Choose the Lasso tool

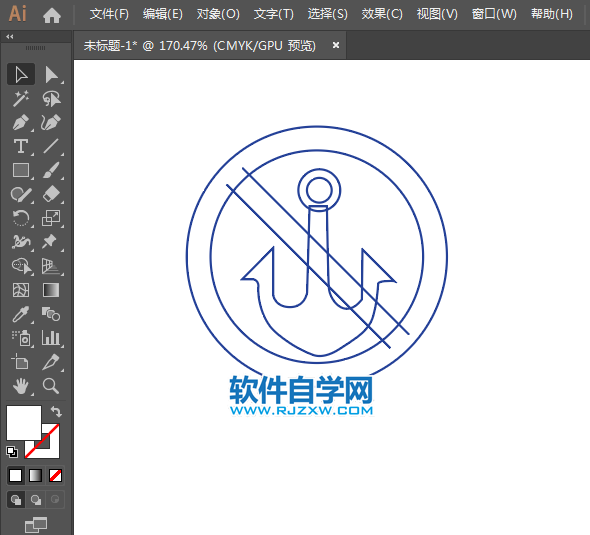(x=51, y=98)
